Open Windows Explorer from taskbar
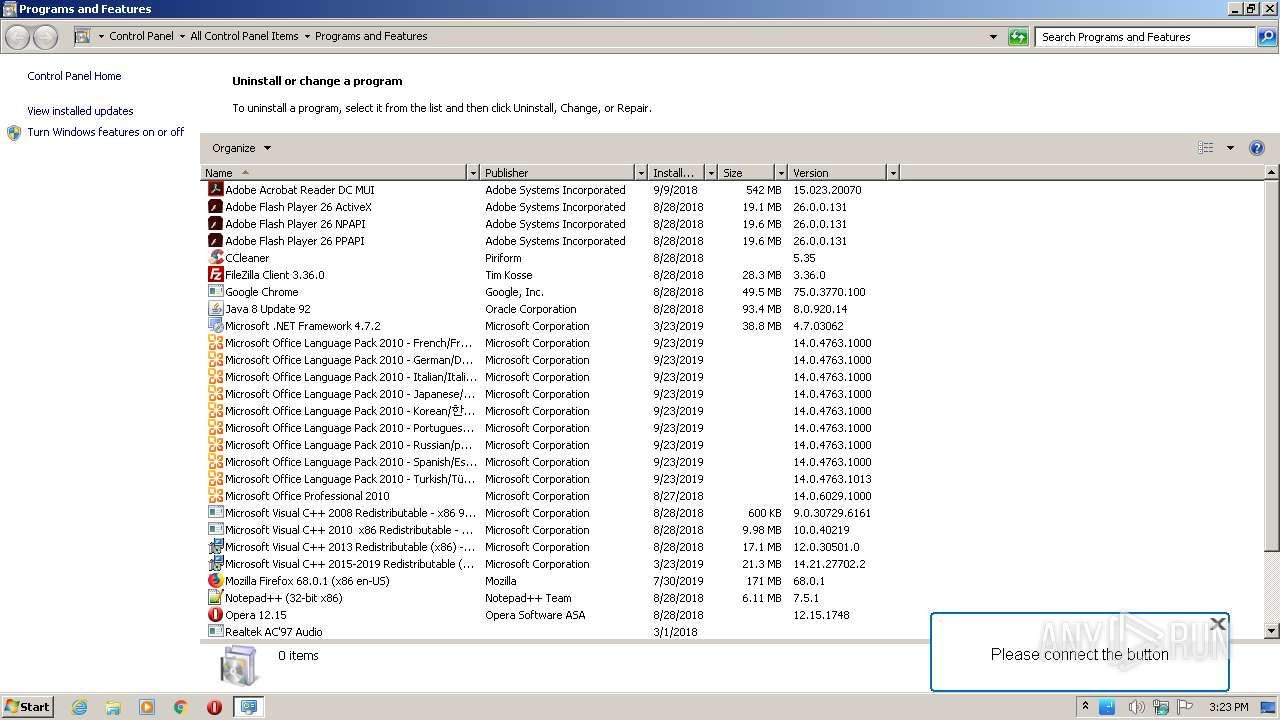 [x=113, y=707]
